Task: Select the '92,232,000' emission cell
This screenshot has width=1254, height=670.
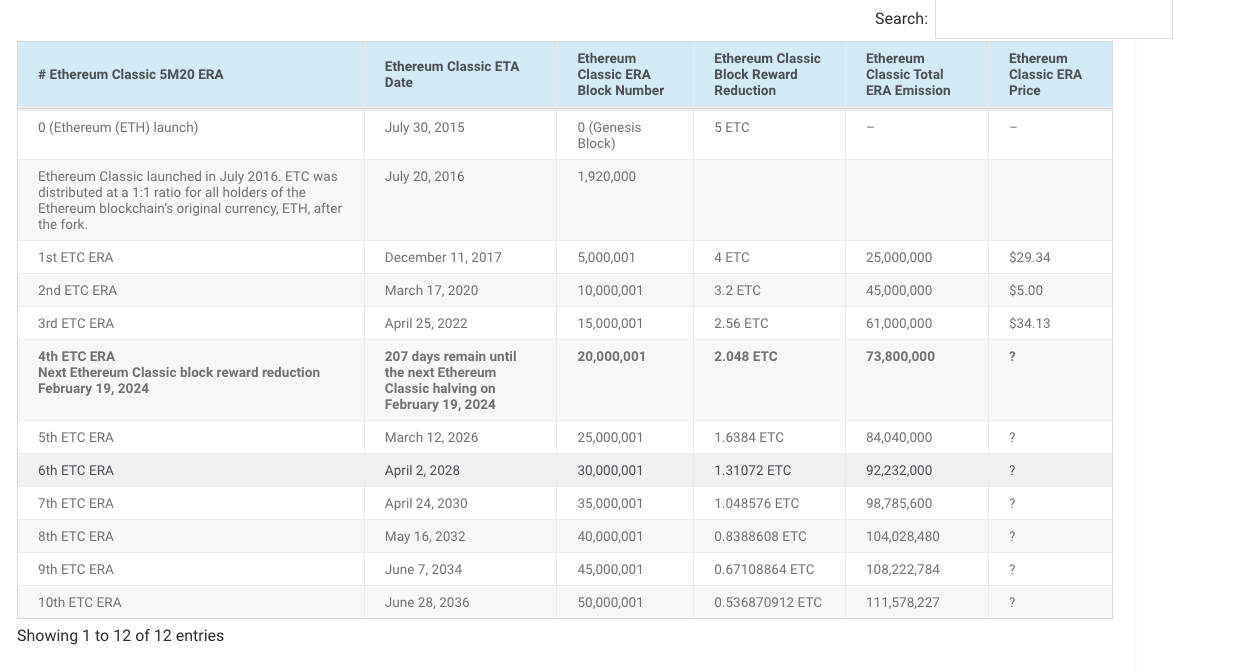Action: (x=917, y=470)
